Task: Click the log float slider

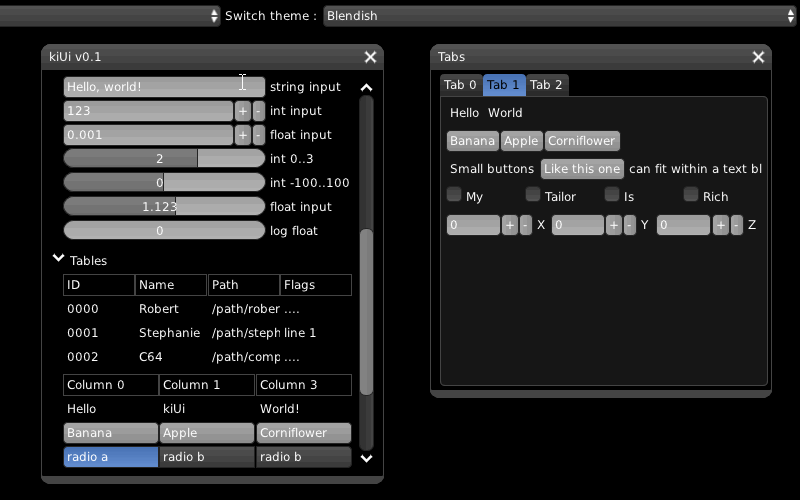Action: (x=164, y=231)
